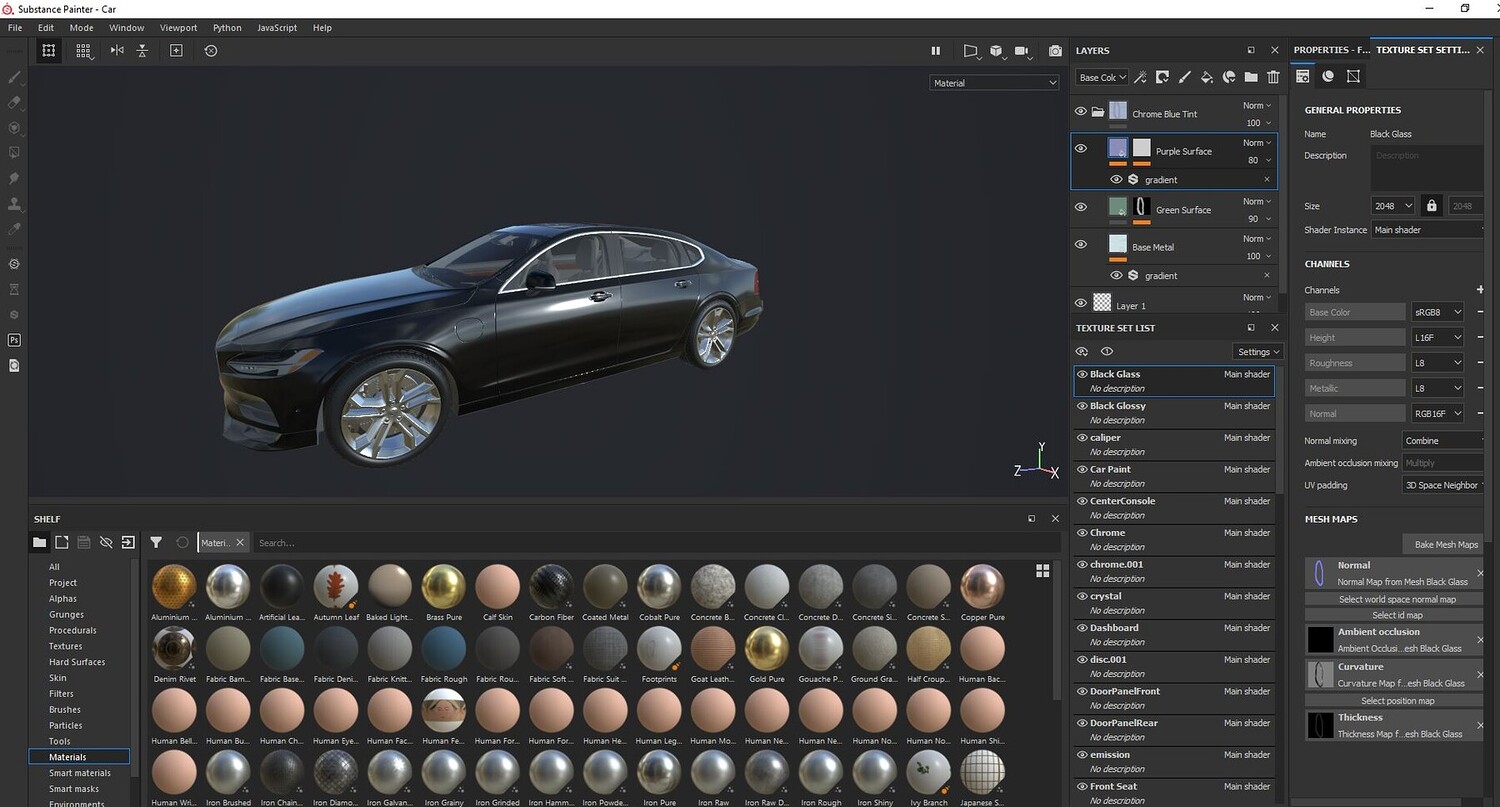Select the Eraser tool
Viewport: 1500px width, 807px height.
point(14,102)
